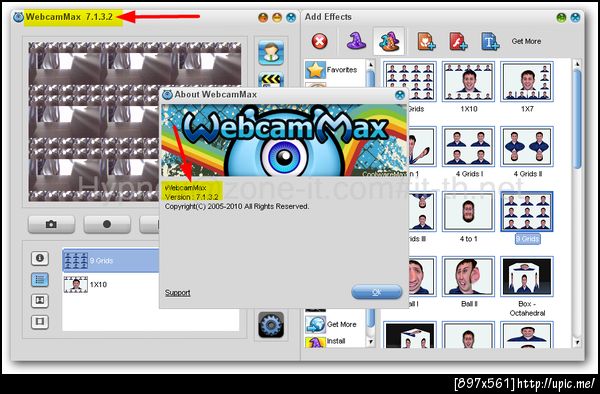The image size is (600, 394).
Task: Select the multiple wizard hats effects tab
Action: [389, 41]
